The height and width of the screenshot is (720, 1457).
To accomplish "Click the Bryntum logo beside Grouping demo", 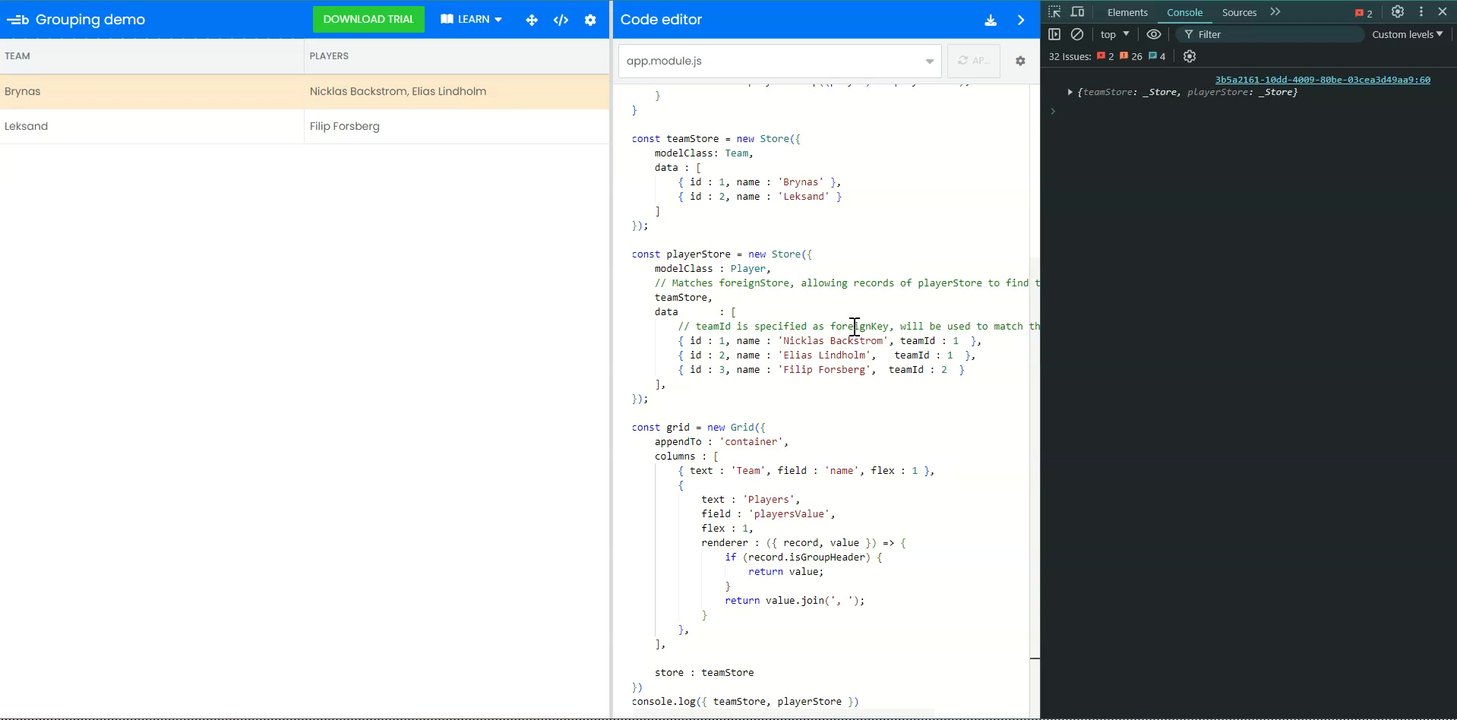I will tap(18, 20).
